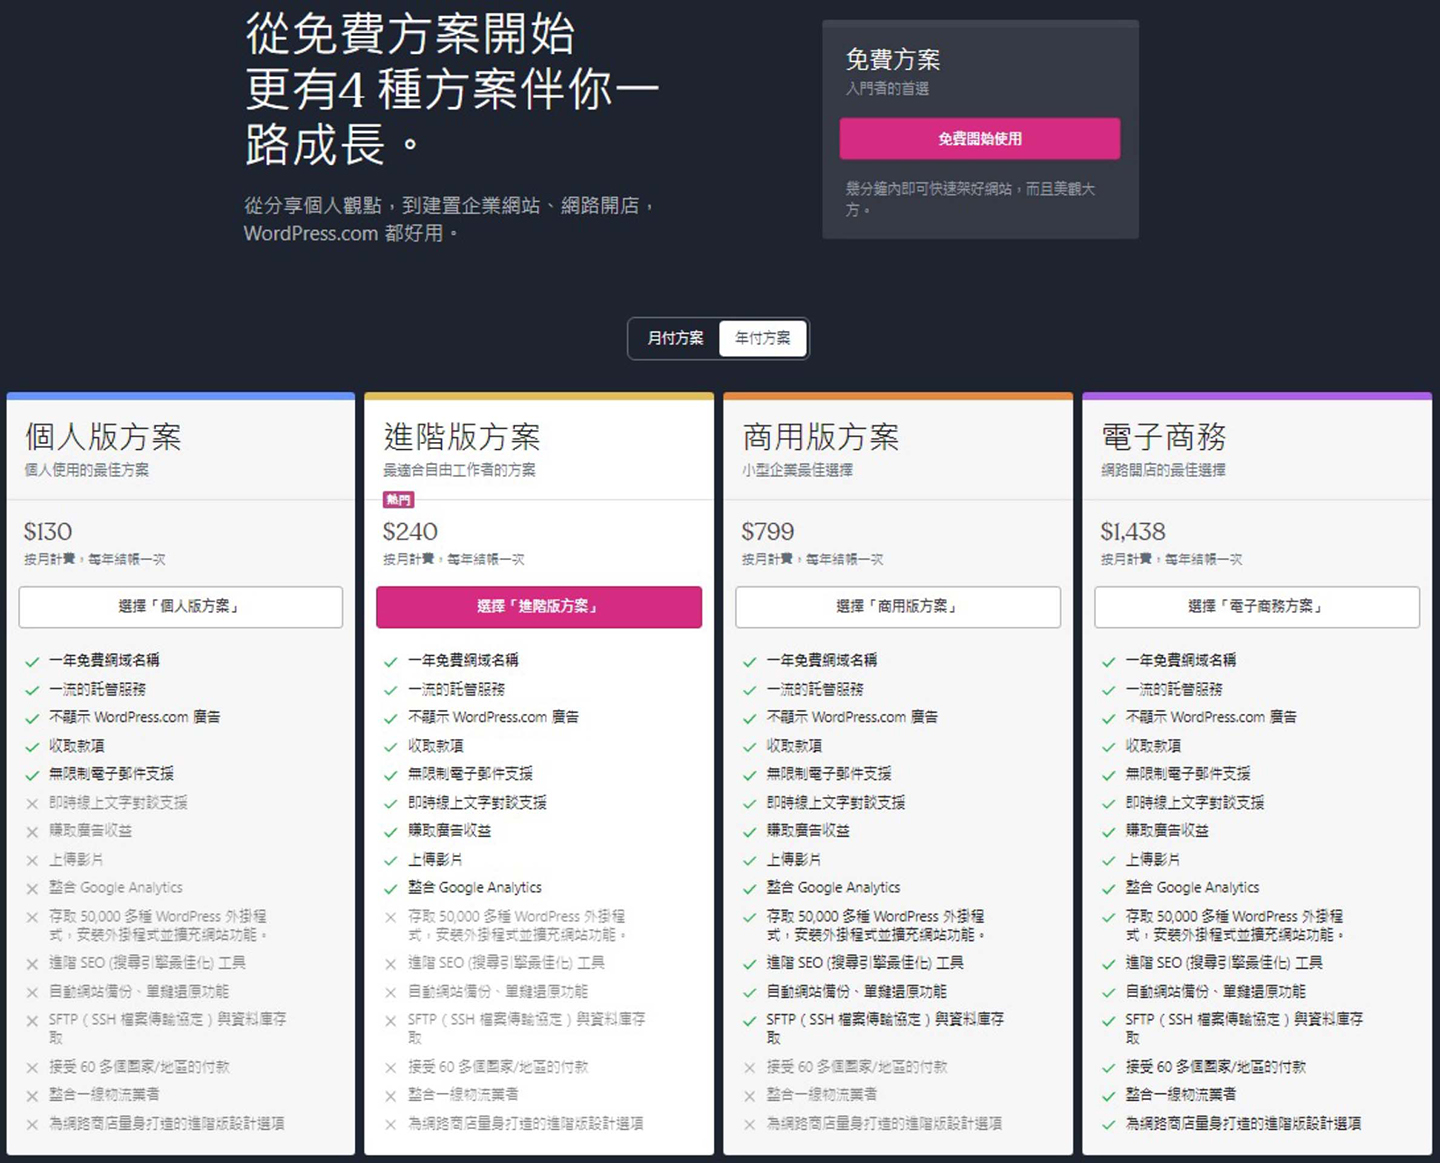Click 電子商務 plan heading
Screen dimensions: 1440x1163
(1164, 437)
